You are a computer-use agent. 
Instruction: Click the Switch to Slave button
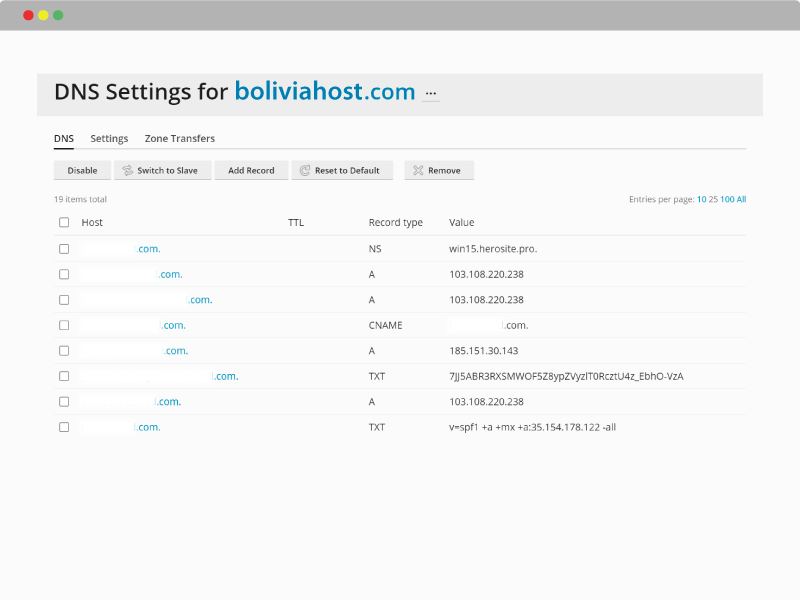(163, 170)
